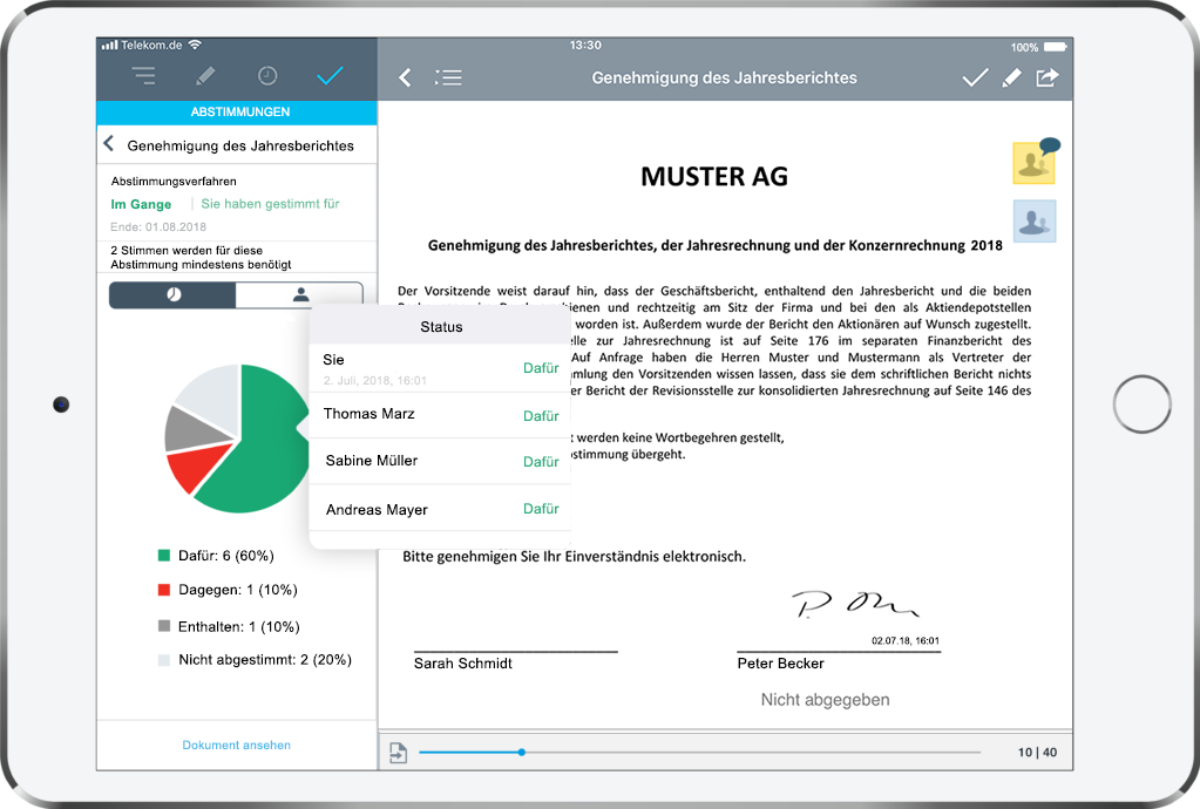Go back from Genehmigung des Jahresberichtes sidebar
The height and width of the screenshot is (809, 1200).
[109, 145]
